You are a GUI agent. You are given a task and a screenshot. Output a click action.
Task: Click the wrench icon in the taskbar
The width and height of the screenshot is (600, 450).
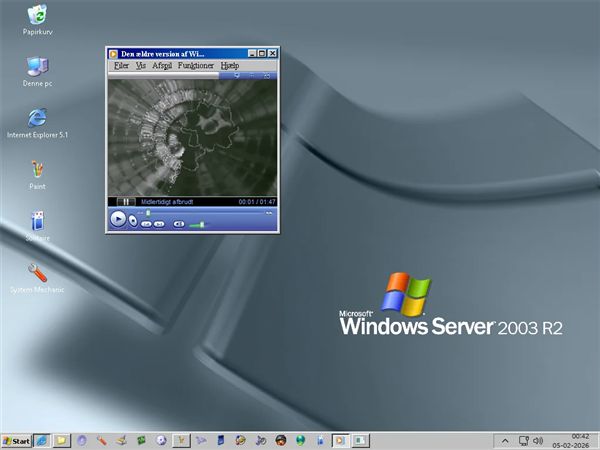pos(101,441)
